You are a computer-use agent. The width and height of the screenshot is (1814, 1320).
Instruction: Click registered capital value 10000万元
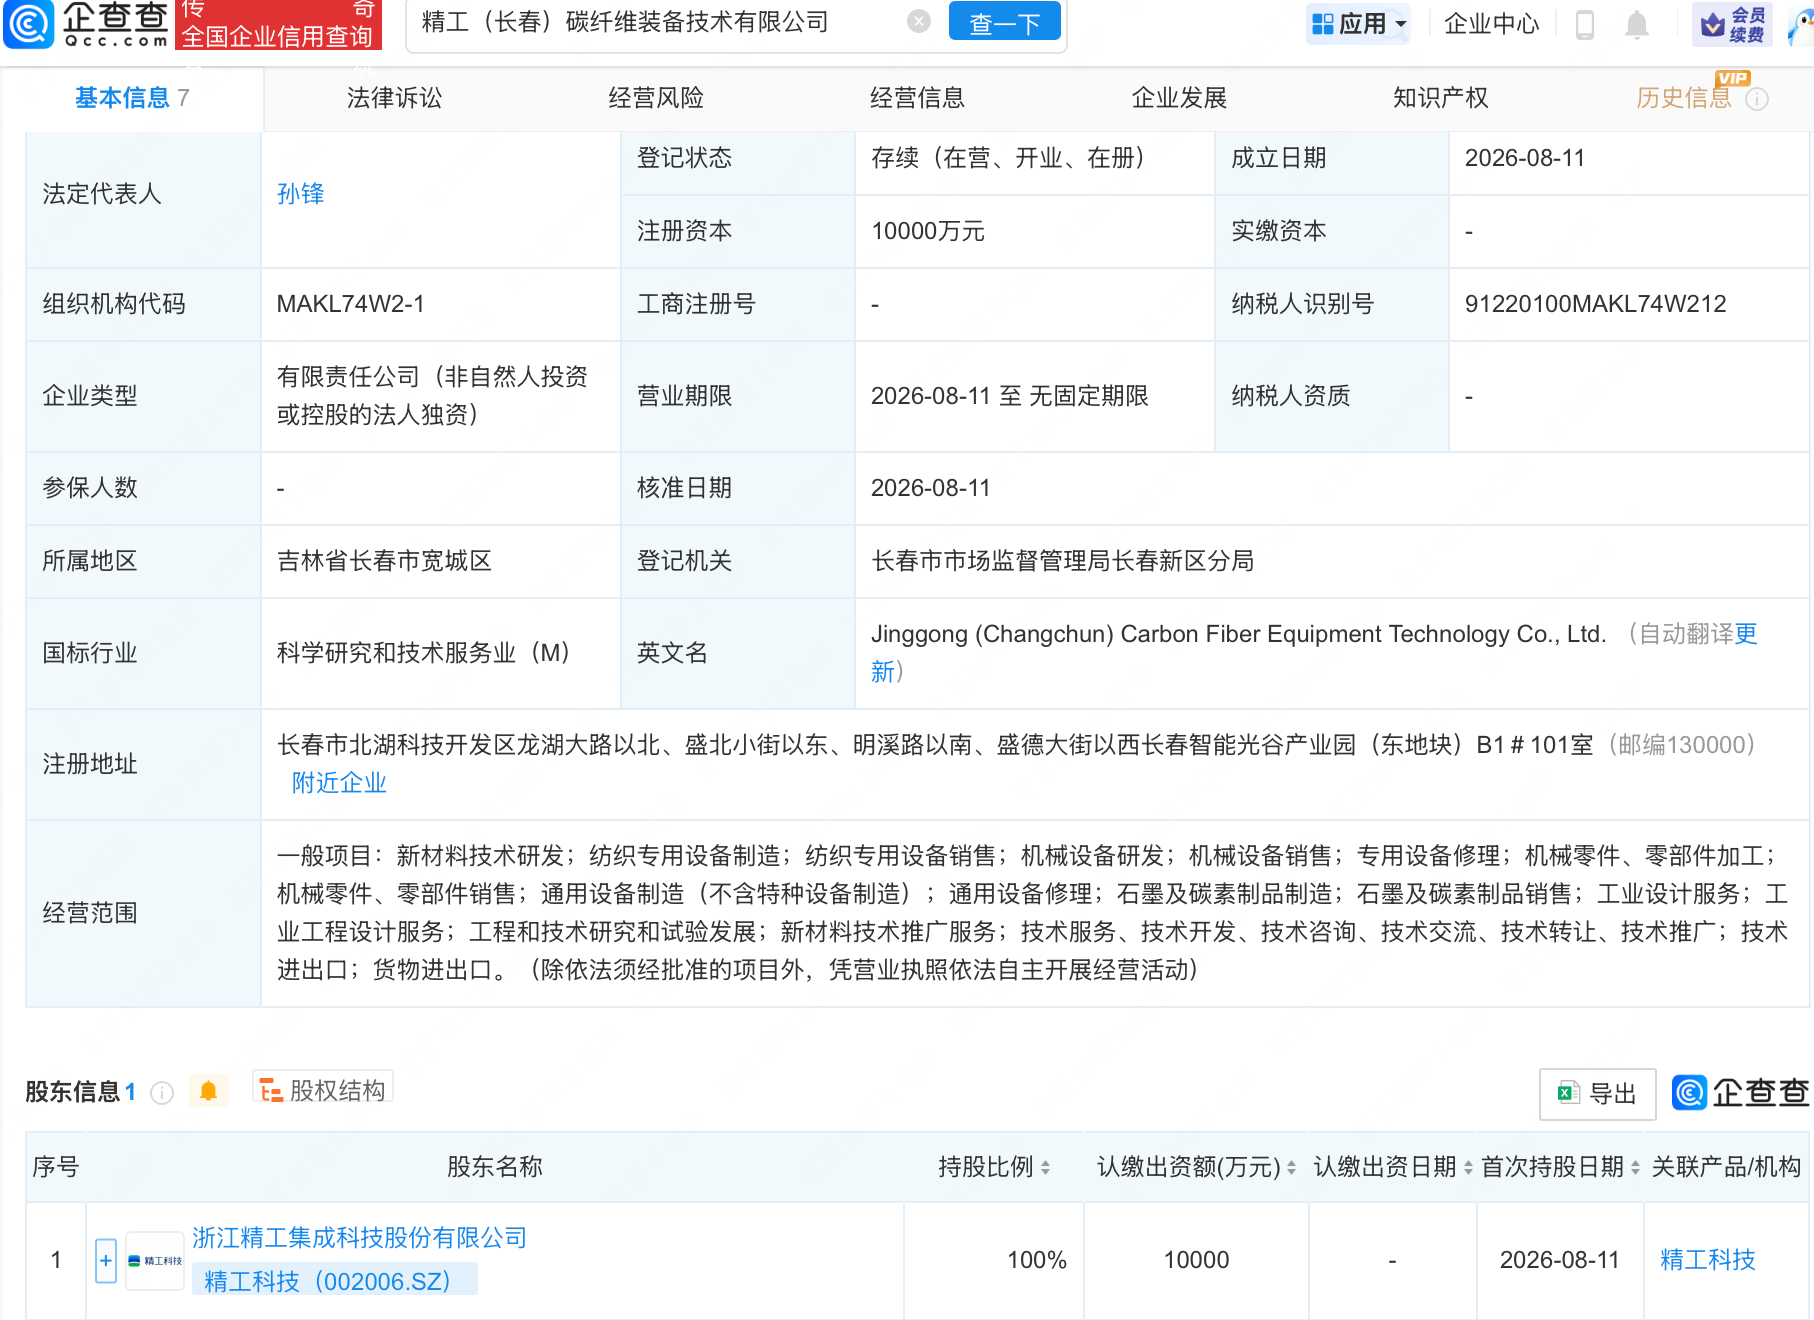[928, 231]
